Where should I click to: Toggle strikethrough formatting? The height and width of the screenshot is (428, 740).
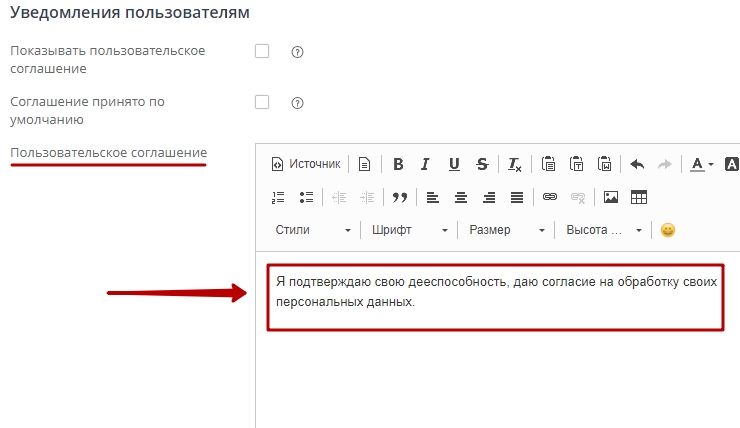482,164
